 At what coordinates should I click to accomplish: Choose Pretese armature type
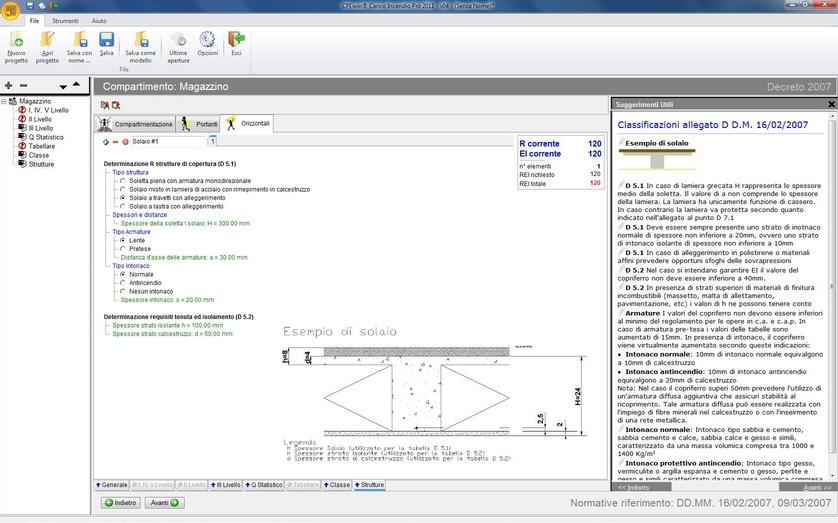[123, 249]
